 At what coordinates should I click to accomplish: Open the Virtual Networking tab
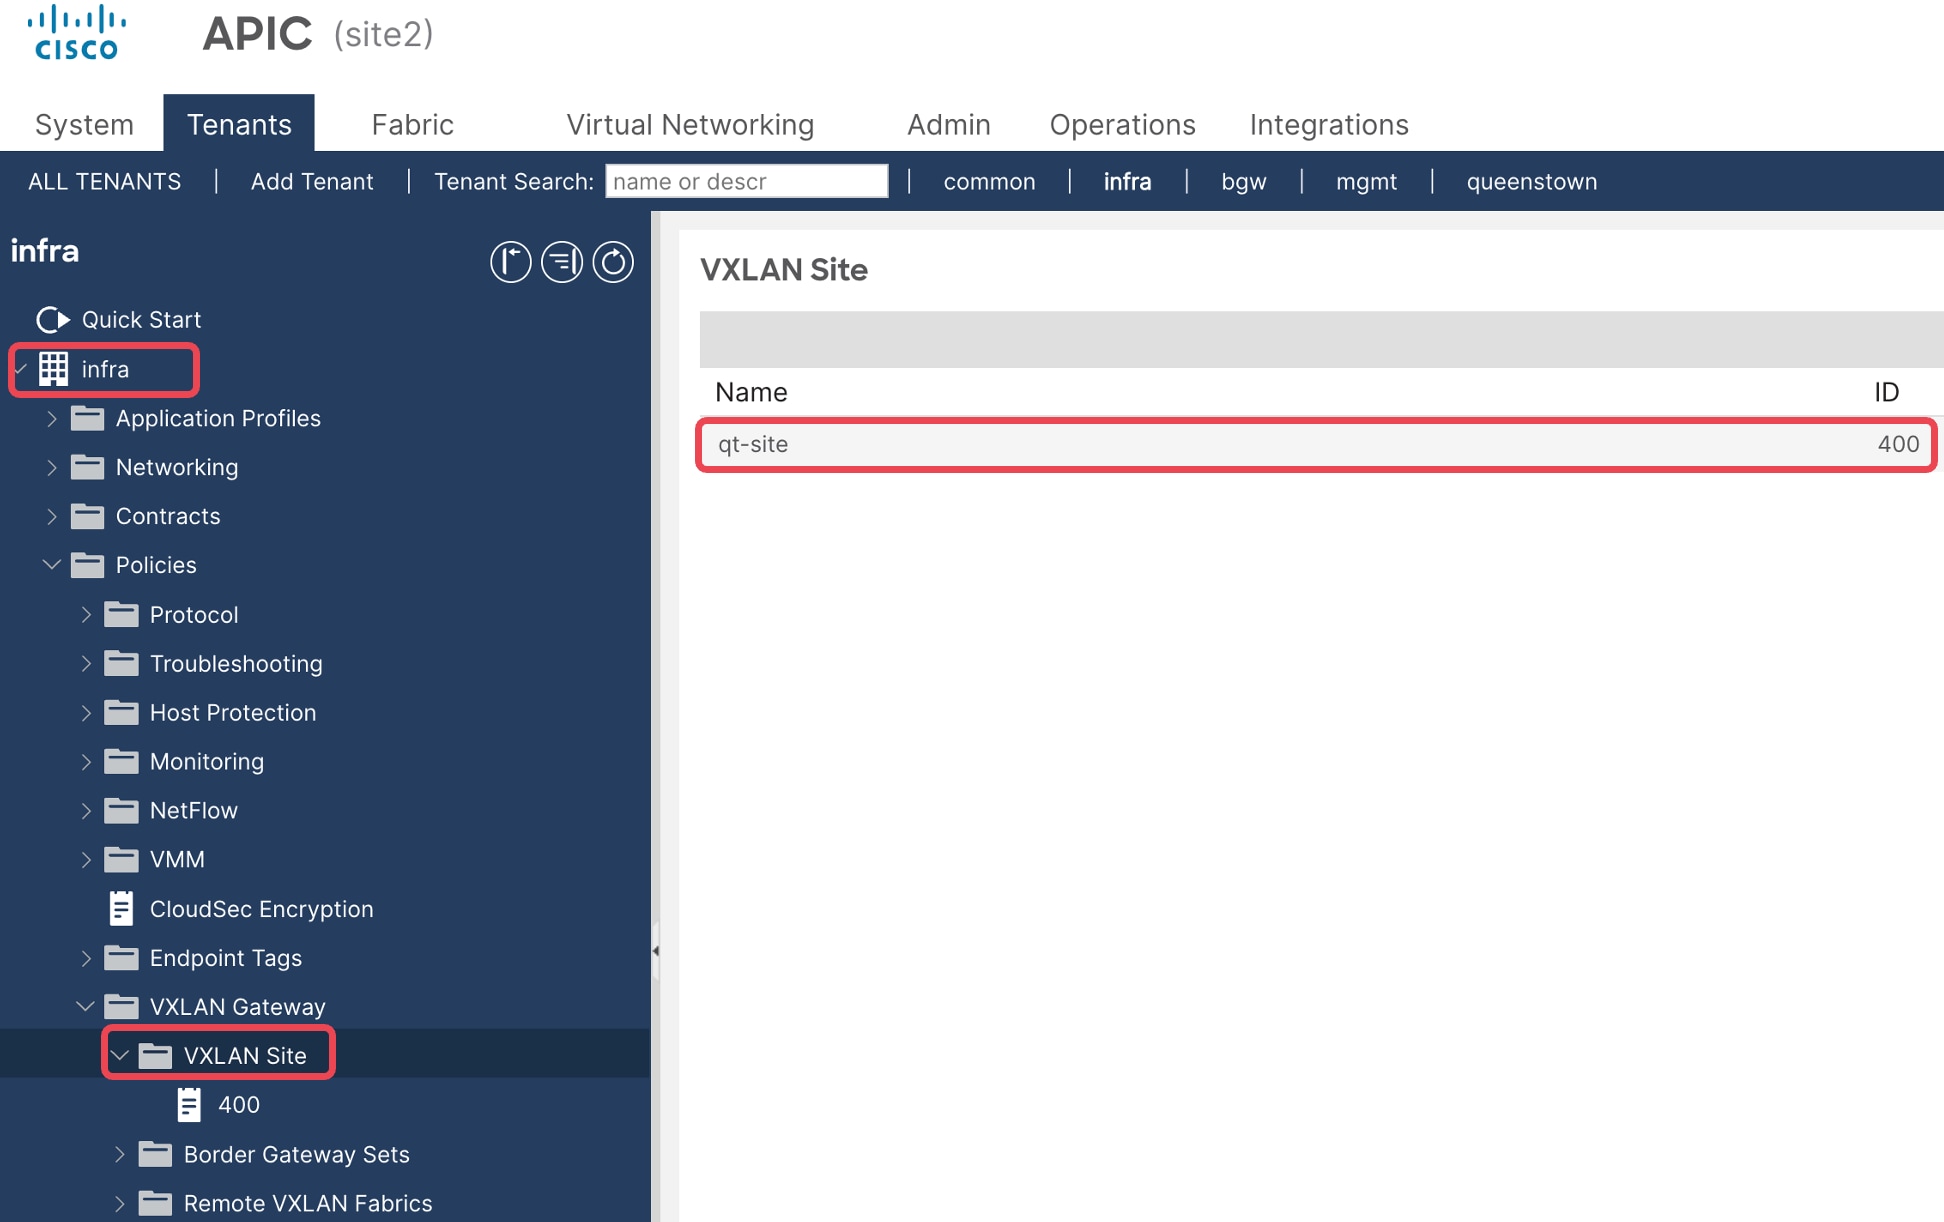click(690, 124)
